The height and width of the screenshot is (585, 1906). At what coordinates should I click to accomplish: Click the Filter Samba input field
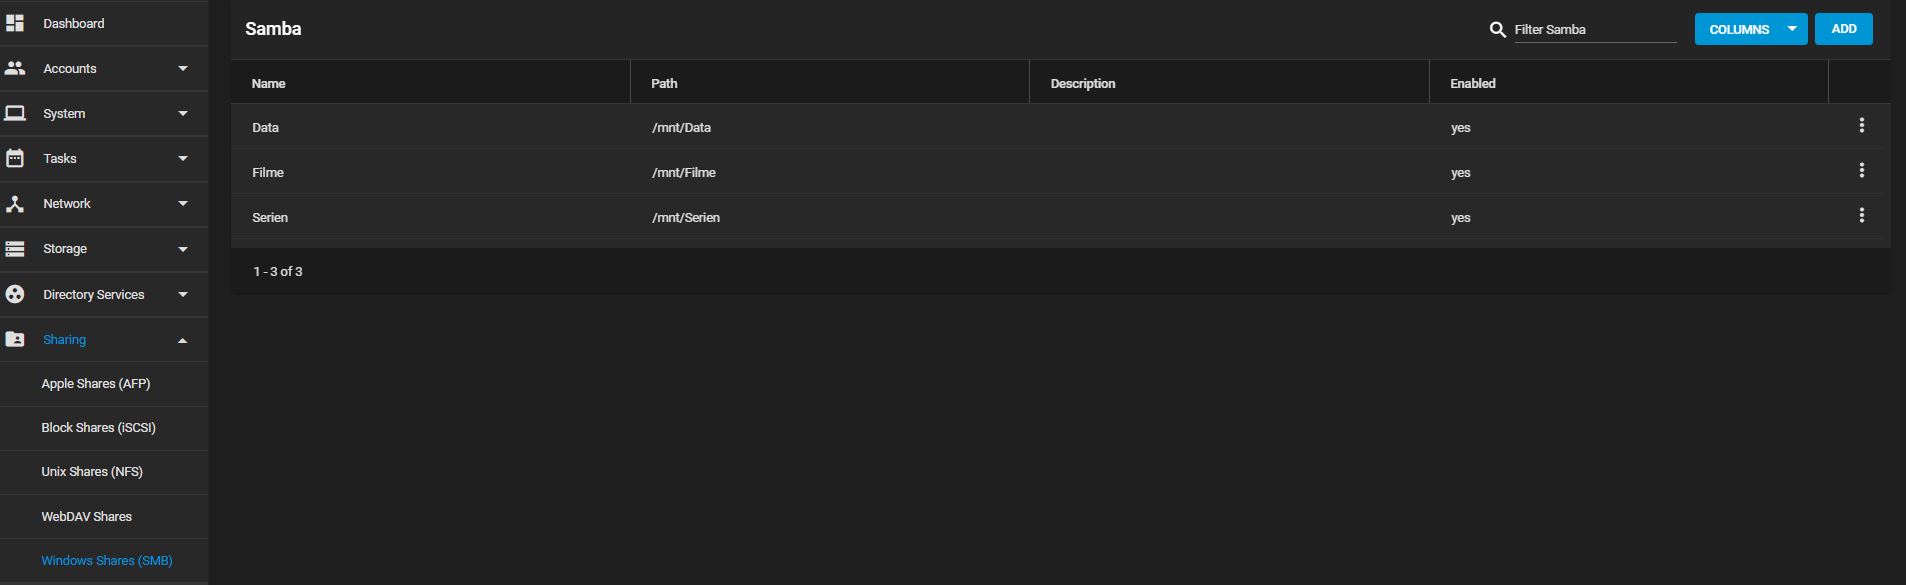click(1595, 30)
